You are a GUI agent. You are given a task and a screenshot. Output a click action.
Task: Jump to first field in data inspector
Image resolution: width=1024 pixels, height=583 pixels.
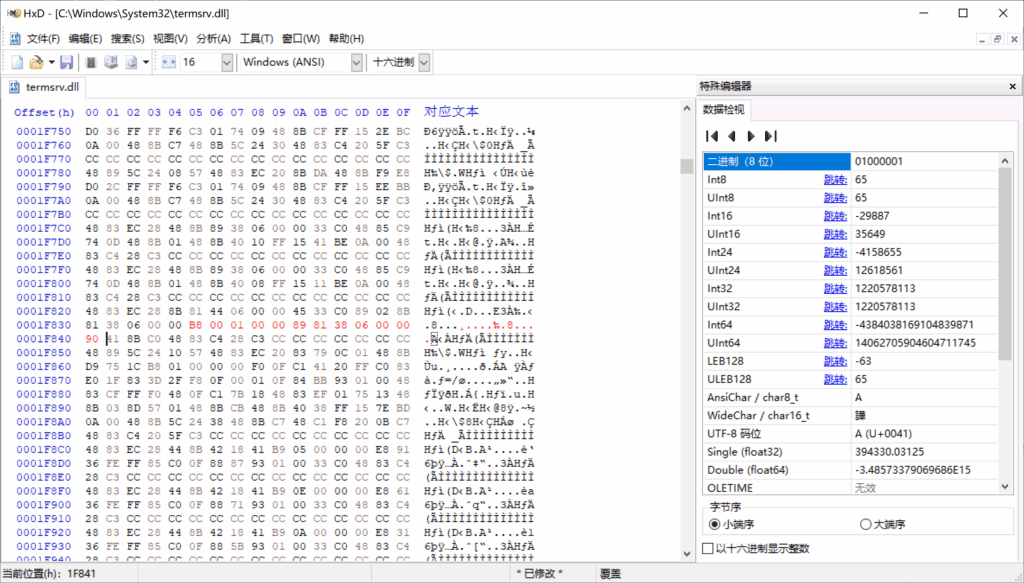click(710, 136)
